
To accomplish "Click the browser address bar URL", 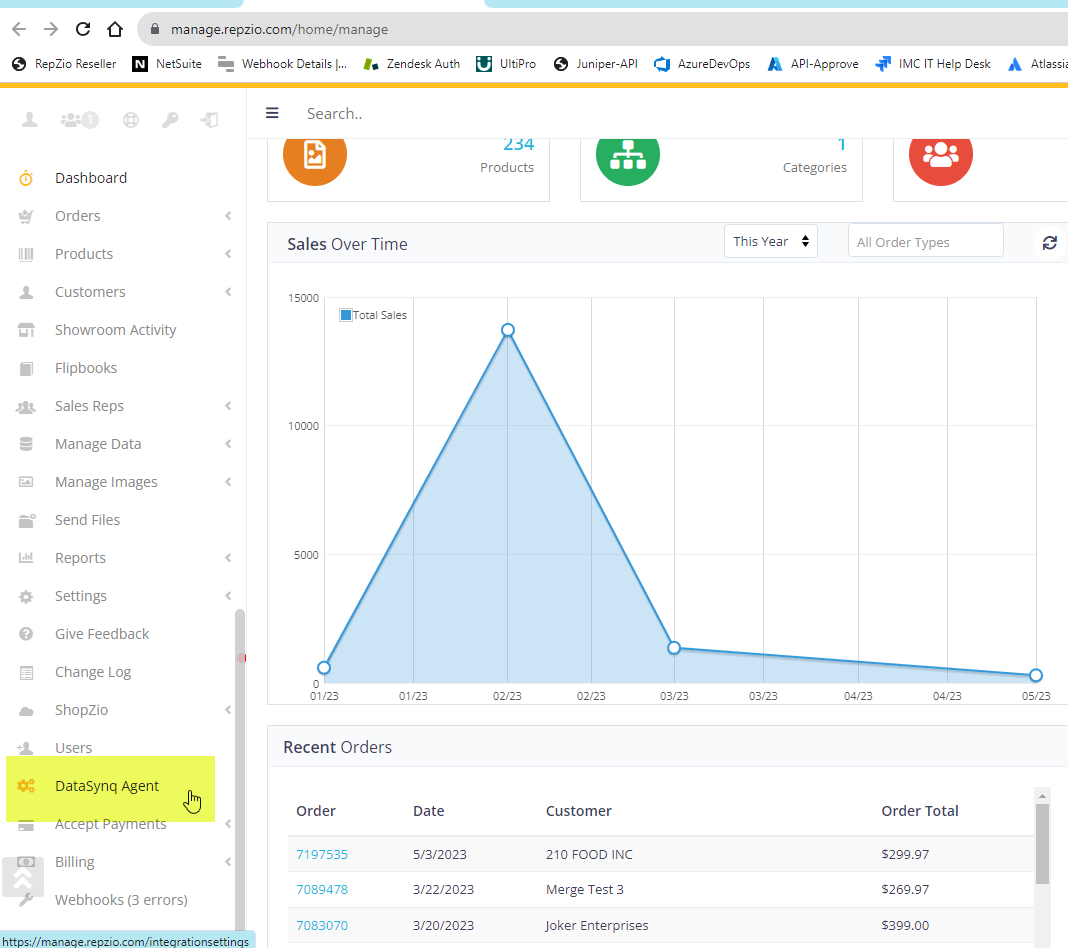I will pyautogui.click(x=279, y=29).
